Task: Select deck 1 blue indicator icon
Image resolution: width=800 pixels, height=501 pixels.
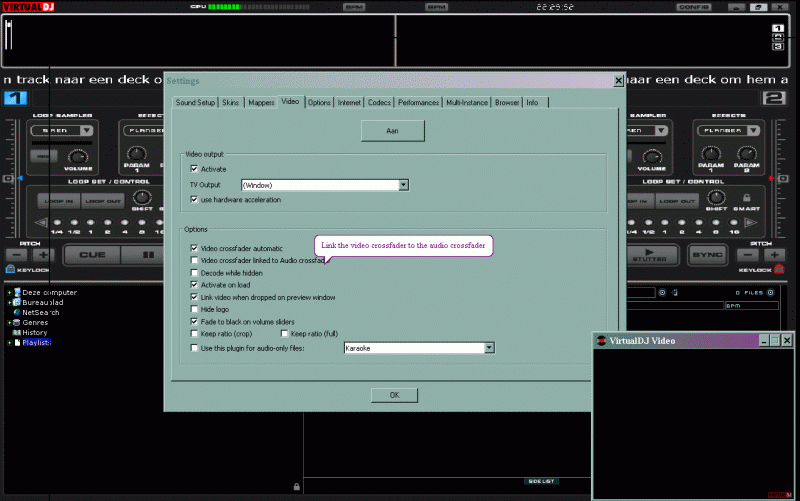Action: [15, 98]
